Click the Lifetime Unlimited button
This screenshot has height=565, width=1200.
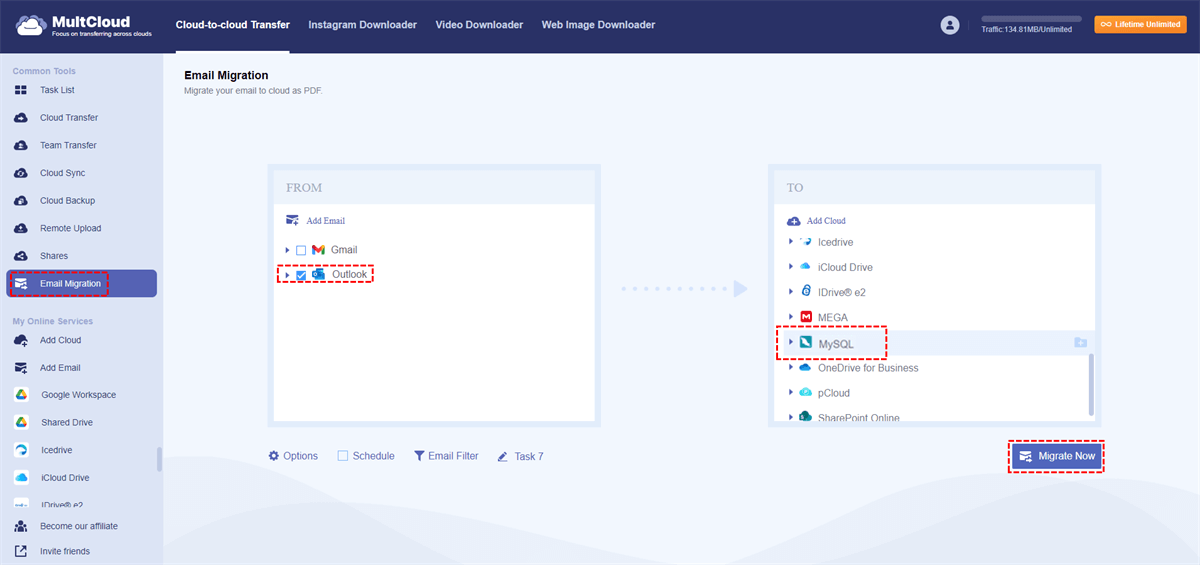point(1140,25)
